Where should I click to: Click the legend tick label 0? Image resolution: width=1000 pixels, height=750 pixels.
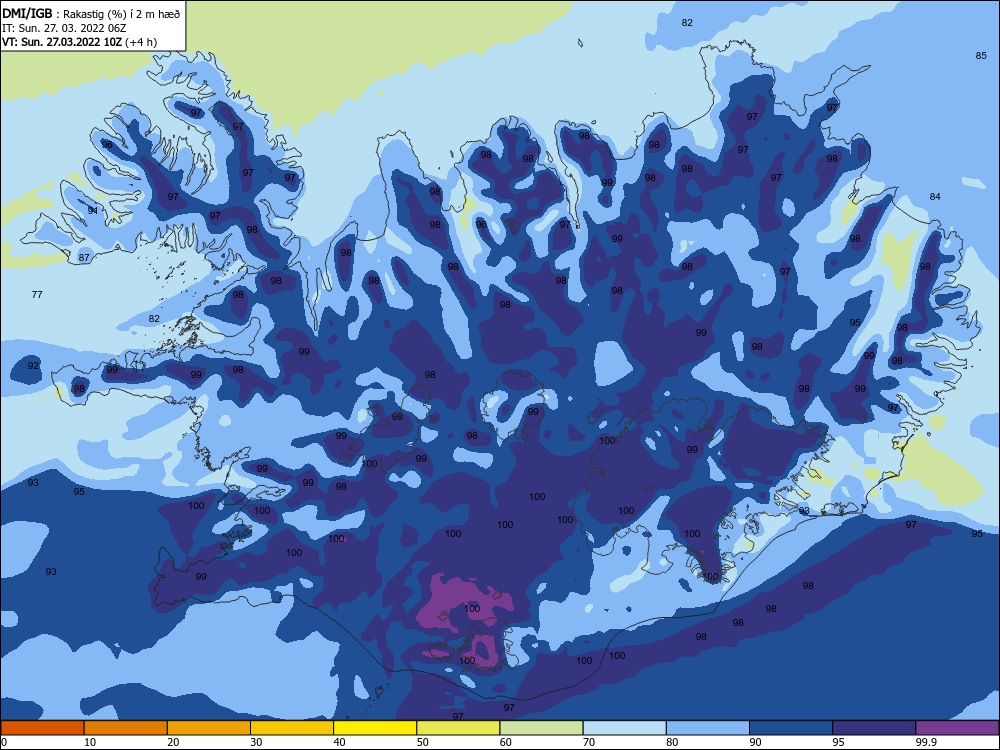(4, 742)
